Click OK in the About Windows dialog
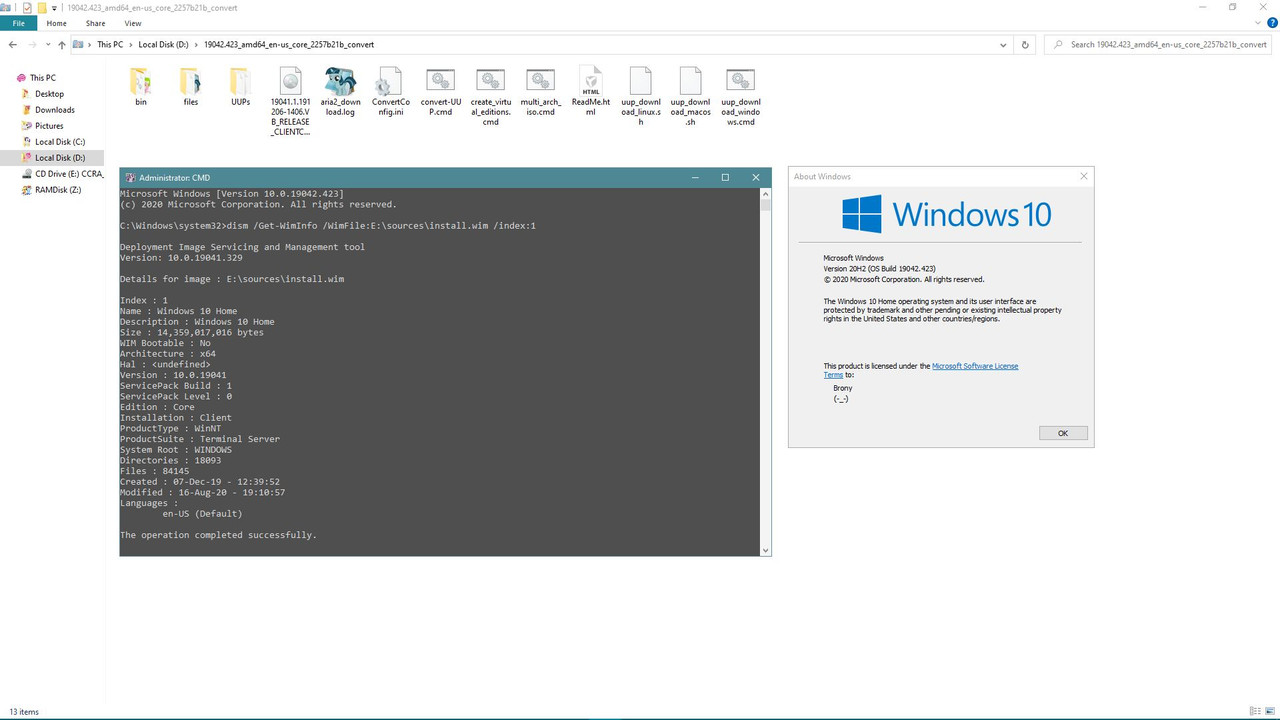The image size is (1280, 720). [1063, 433]
